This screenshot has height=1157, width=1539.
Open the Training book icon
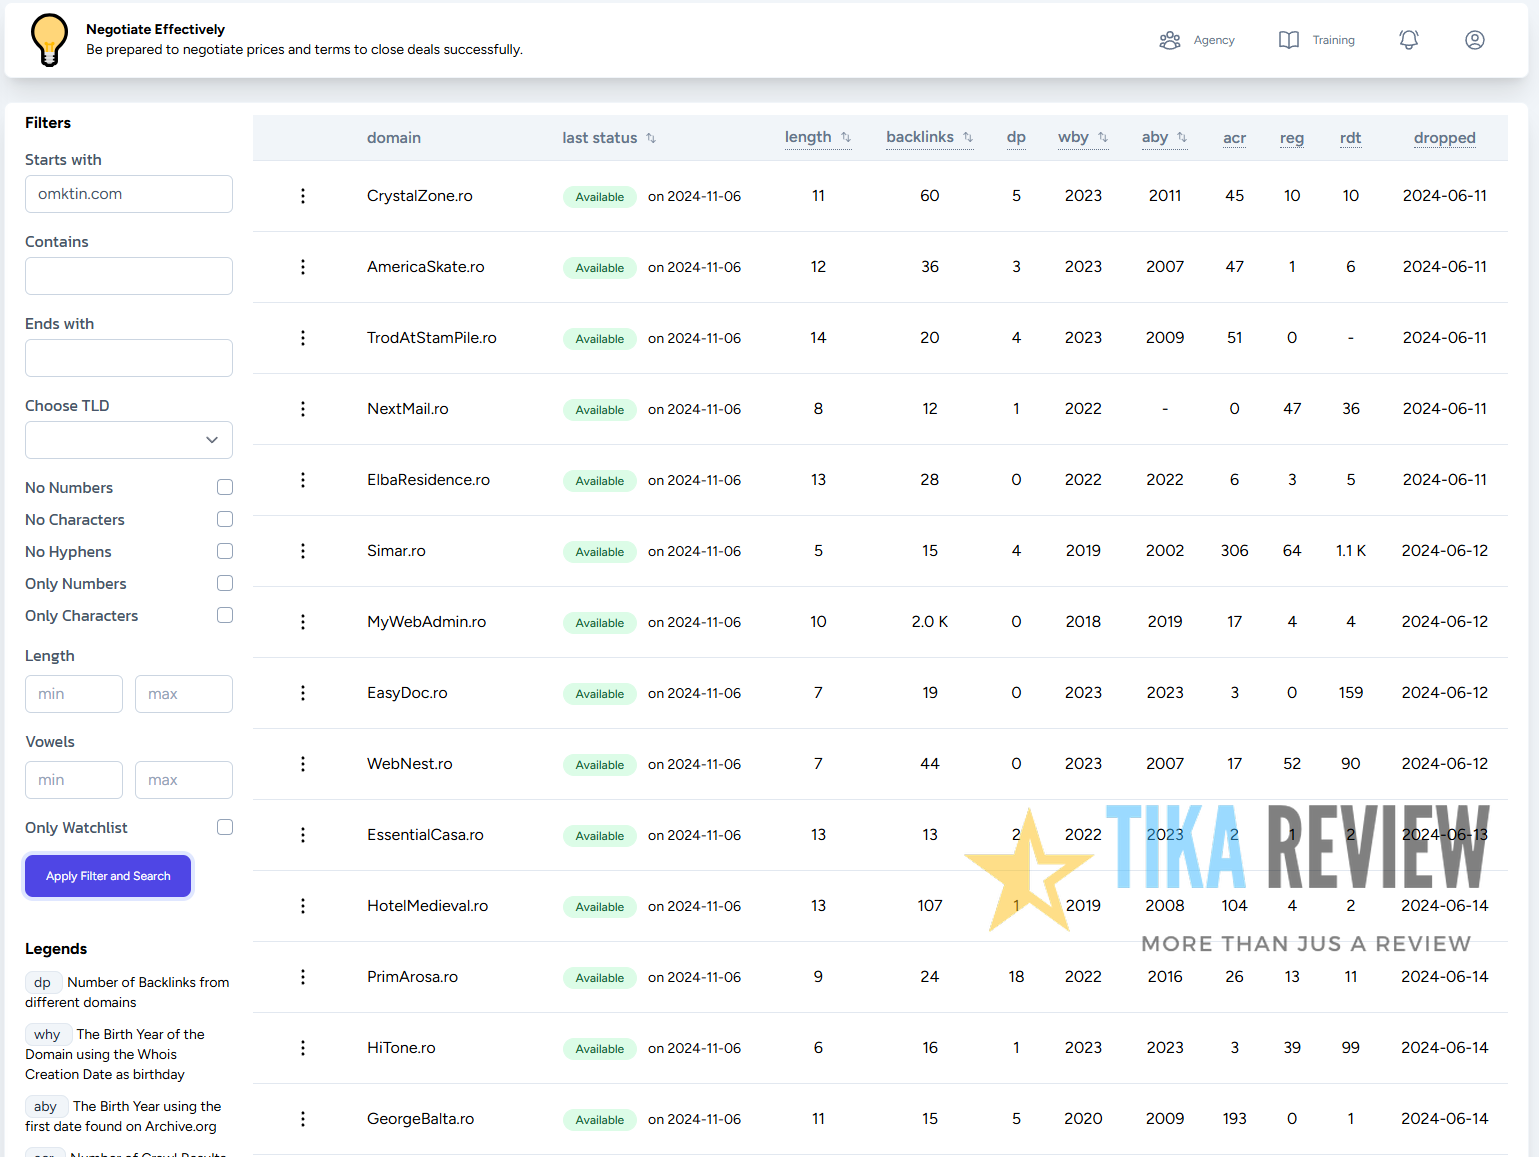coord(1288,40)
